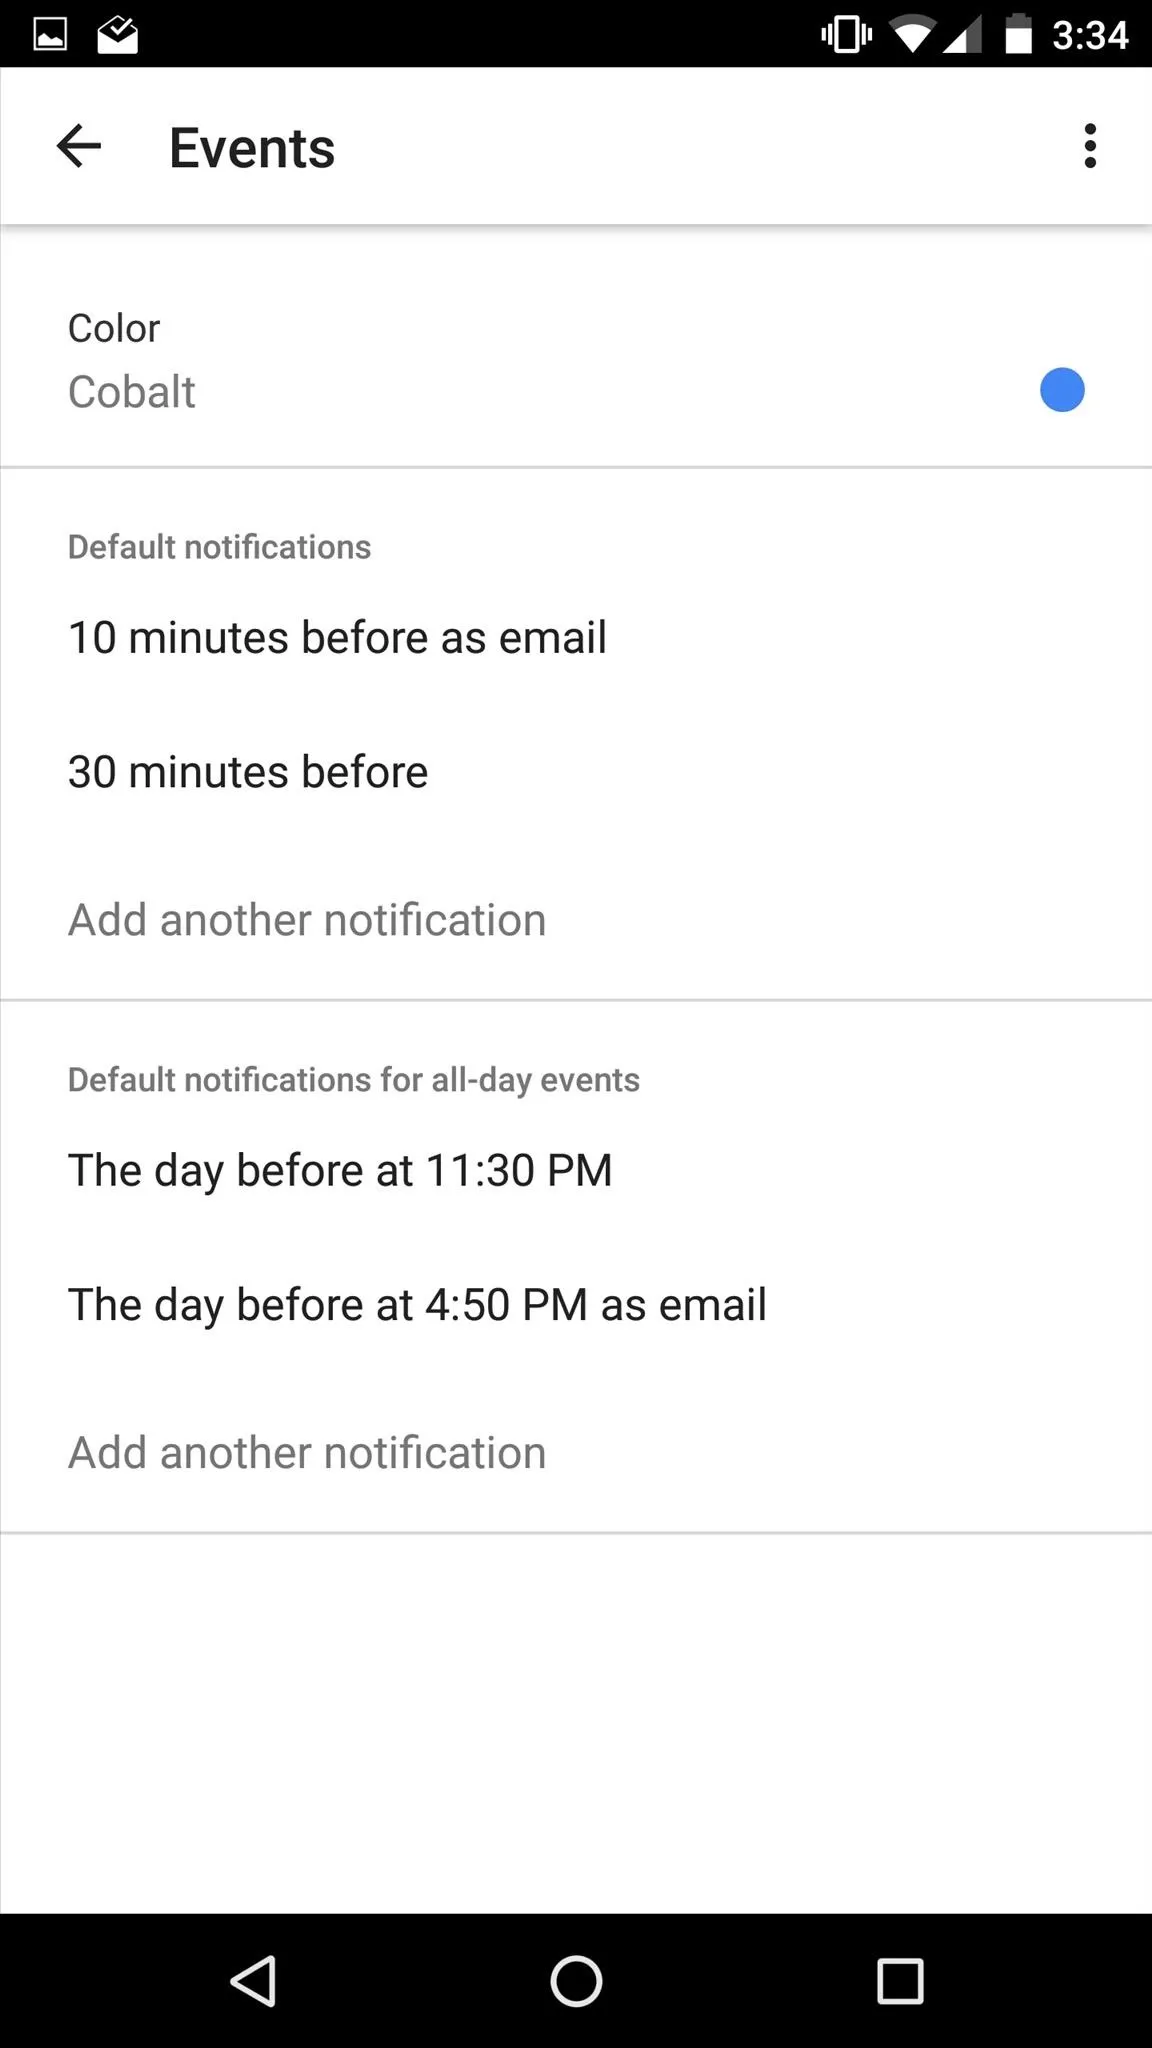The image size is (1152, 2048).
Task: Tap the back arrow icon
Action: click(79, 147)
